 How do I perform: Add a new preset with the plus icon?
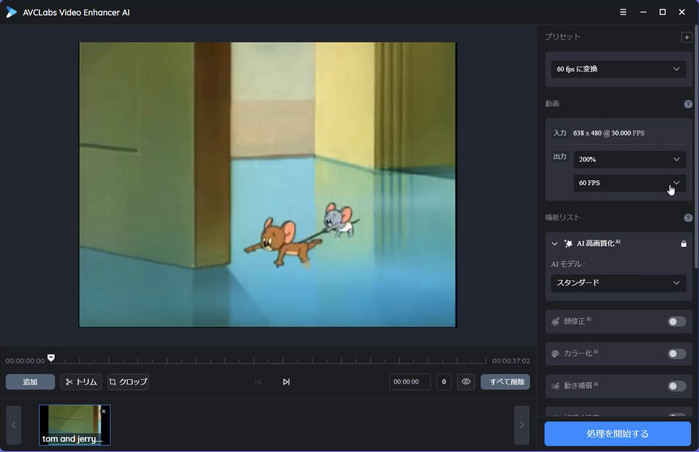pyautogui.click(x=686, y=37)
